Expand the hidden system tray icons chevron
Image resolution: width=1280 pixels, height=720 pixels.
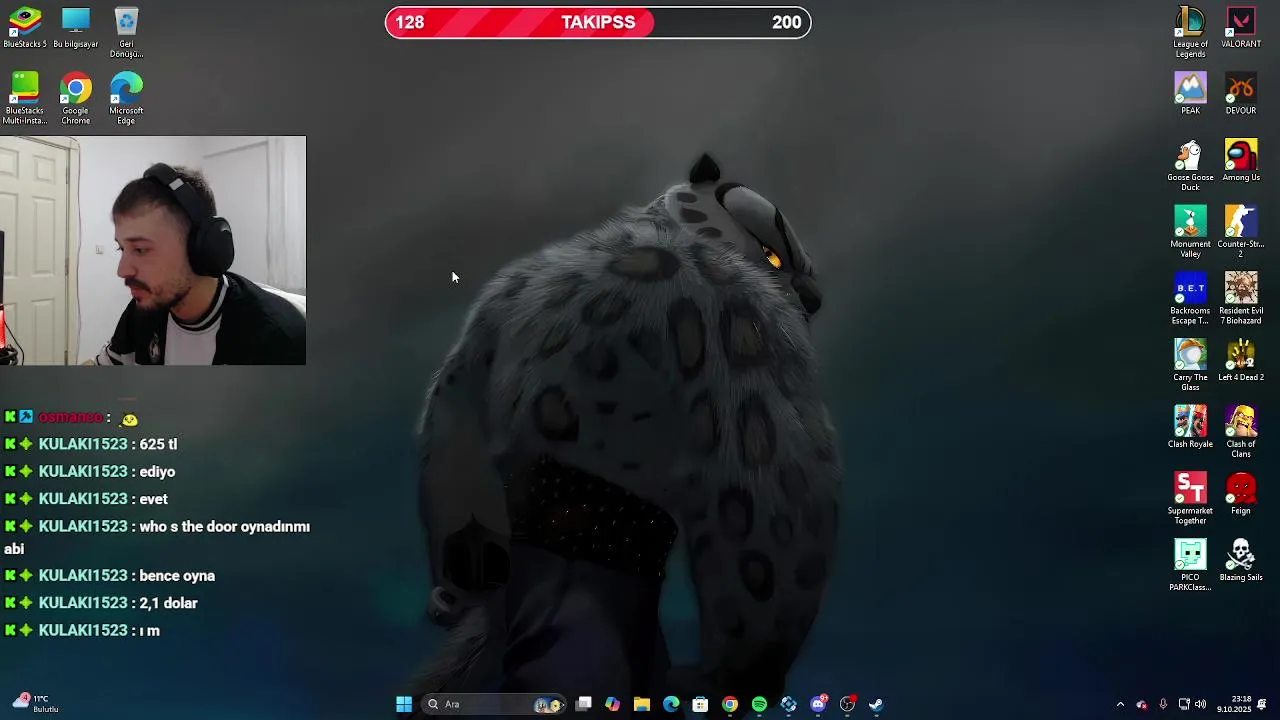point(1120,704)
